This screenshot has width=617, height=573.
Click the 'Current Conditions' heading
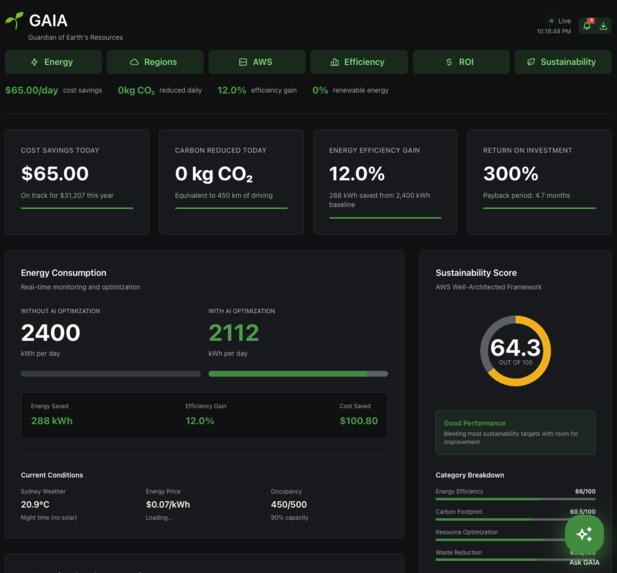pyautogui.click(x=52, y=475)
